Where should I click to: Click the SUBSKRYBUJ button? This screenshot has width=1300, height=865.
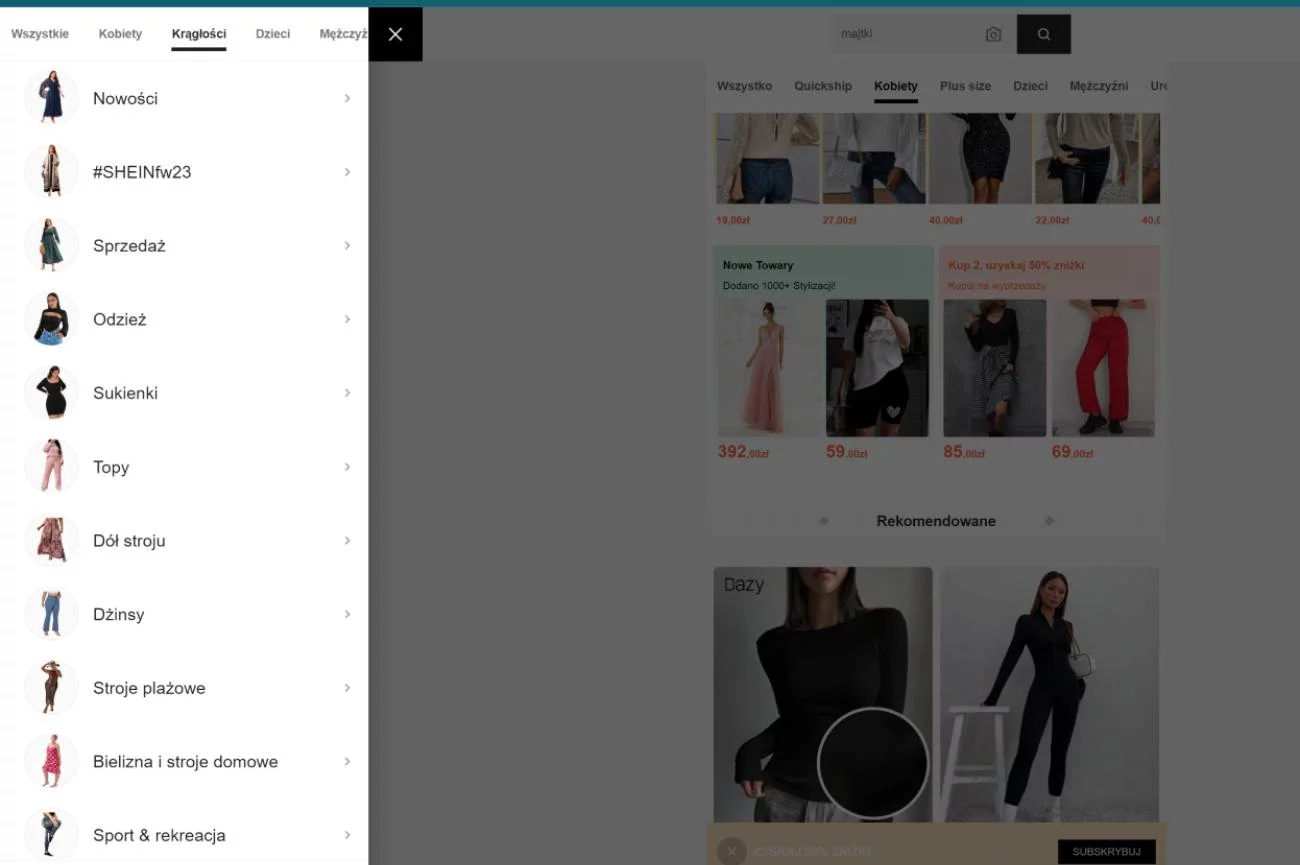1106,851
